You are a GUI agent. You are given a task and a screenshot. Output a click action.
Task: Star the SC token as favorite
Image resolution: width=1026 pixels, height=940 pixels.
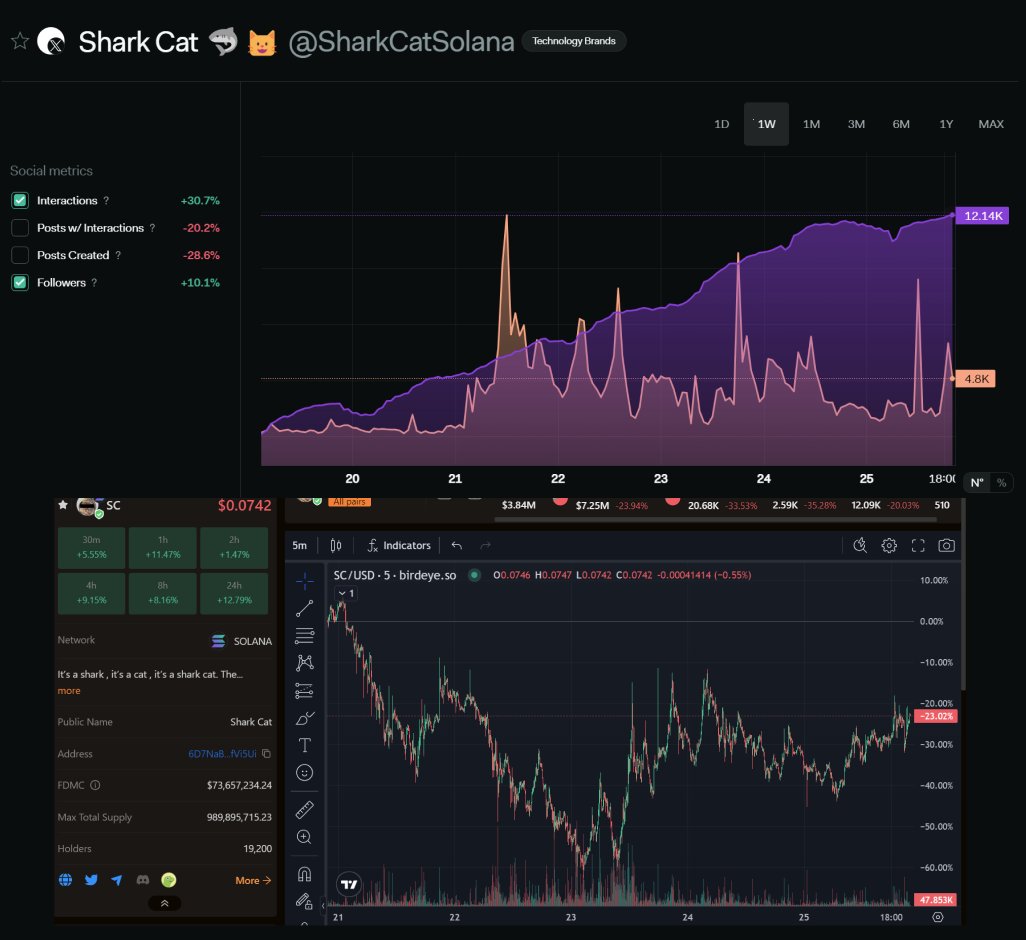tap(63, 505)
